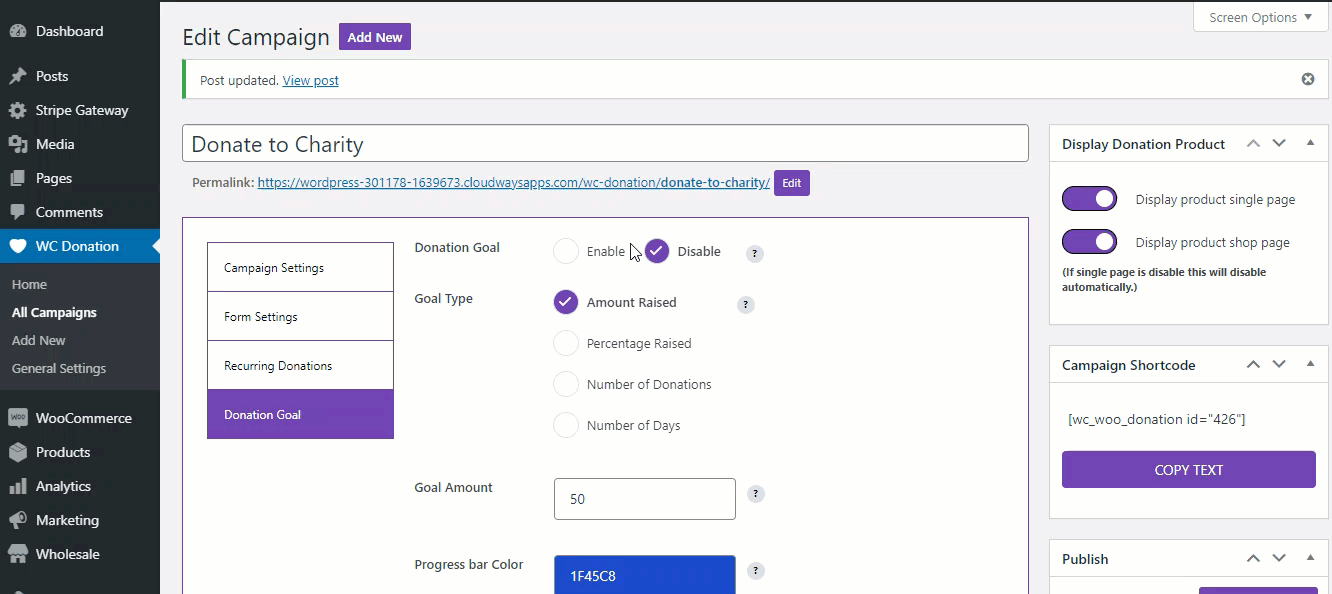
Task: Click the Analytics bar chart icon
Action: (x=18, y=486)
